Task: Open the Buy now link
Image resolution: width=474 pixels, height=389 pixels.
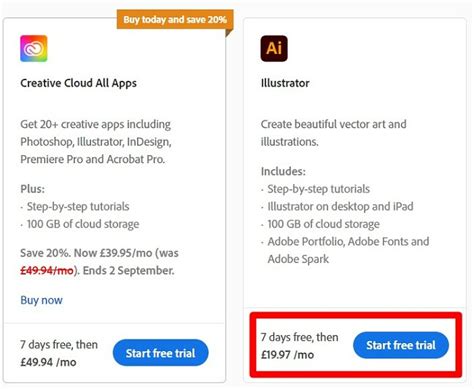Action: pyautogui.click(x=41, y=300)
